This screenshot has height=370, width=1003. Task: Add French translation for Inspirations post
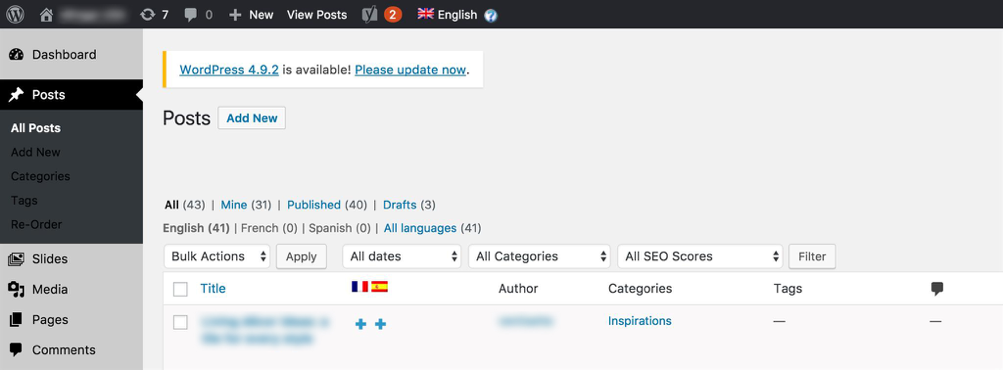(x=361, y=325)
